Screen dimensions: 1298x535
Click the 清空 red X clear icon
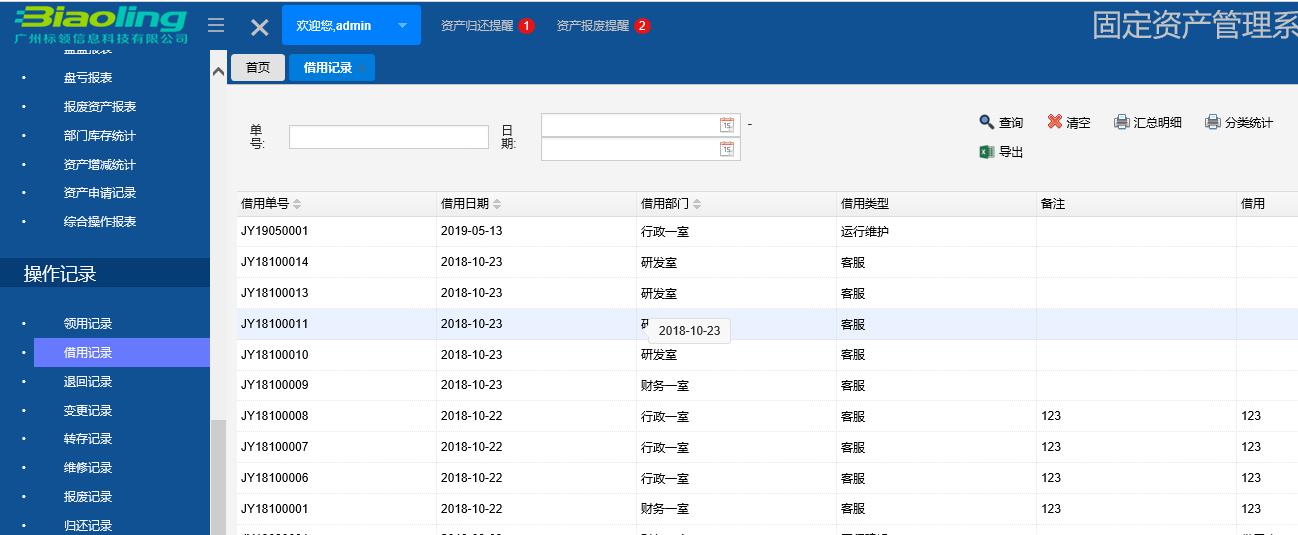click(x=1054, y=122)
